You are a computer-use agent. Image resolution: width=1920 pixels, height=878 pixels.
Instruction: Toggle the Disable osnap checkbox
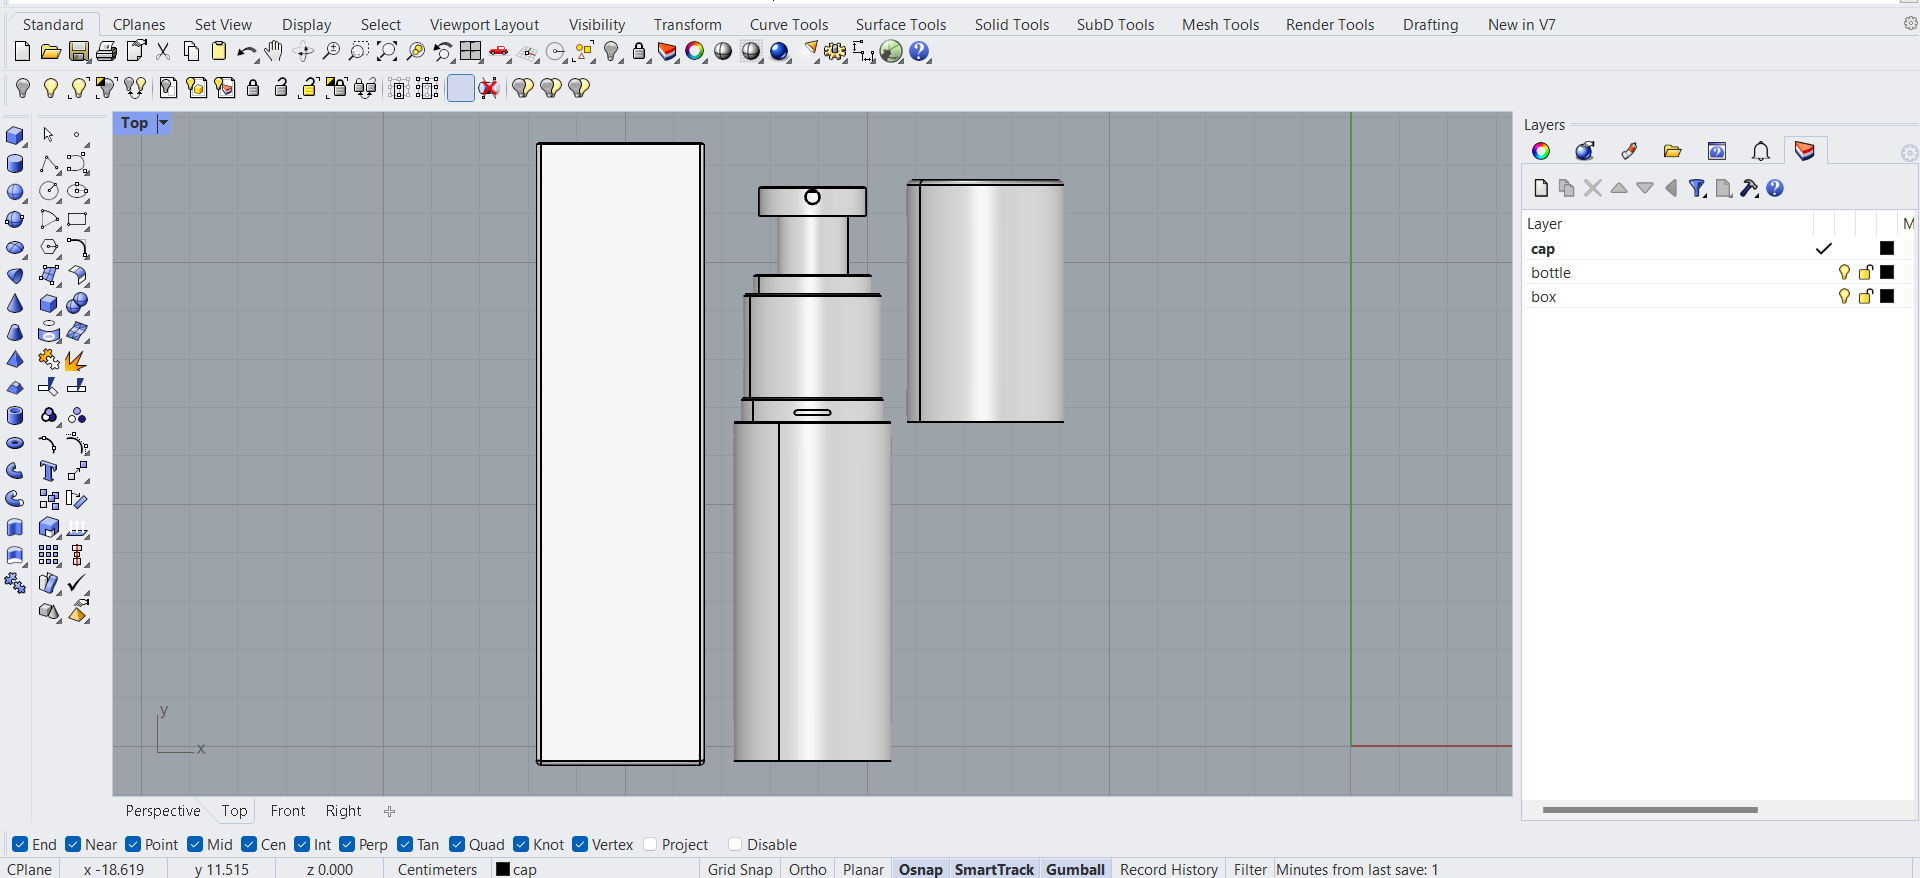click(735, 844)
